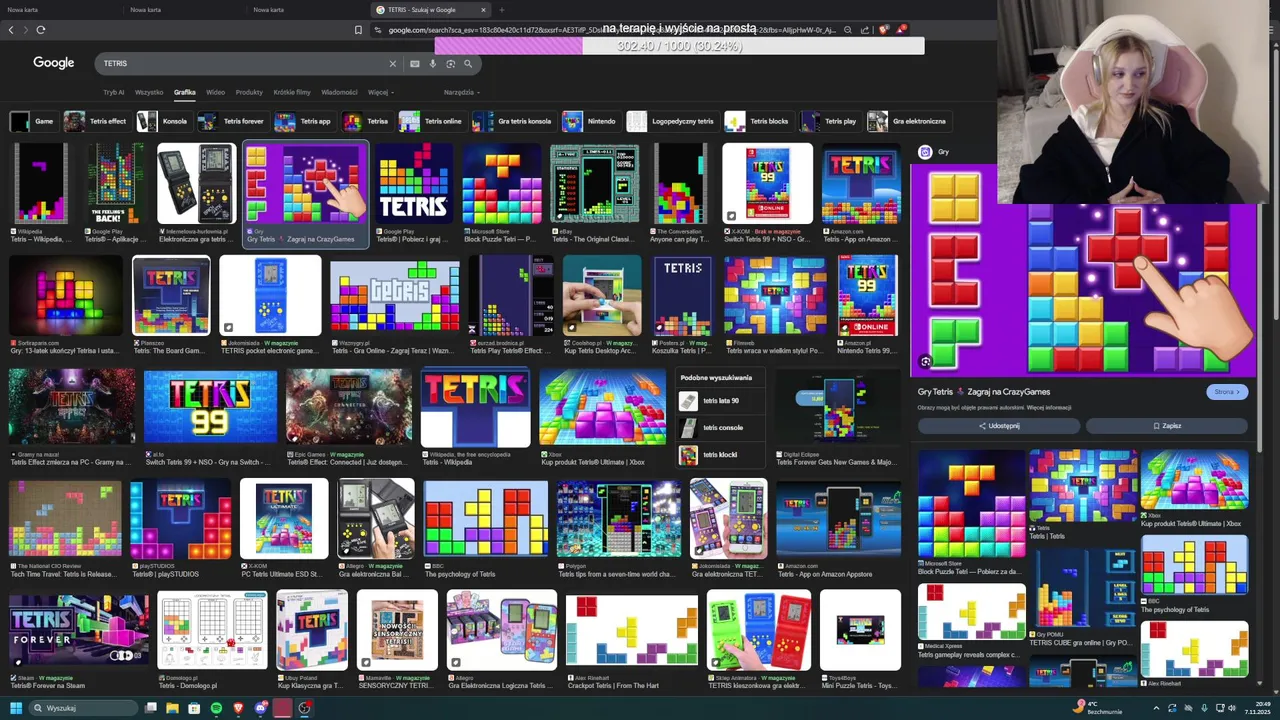Image resolution: width=1280 pixels, height=720 pixels.
Task: Click the magnifier search icon
Action: click(467, 63)
